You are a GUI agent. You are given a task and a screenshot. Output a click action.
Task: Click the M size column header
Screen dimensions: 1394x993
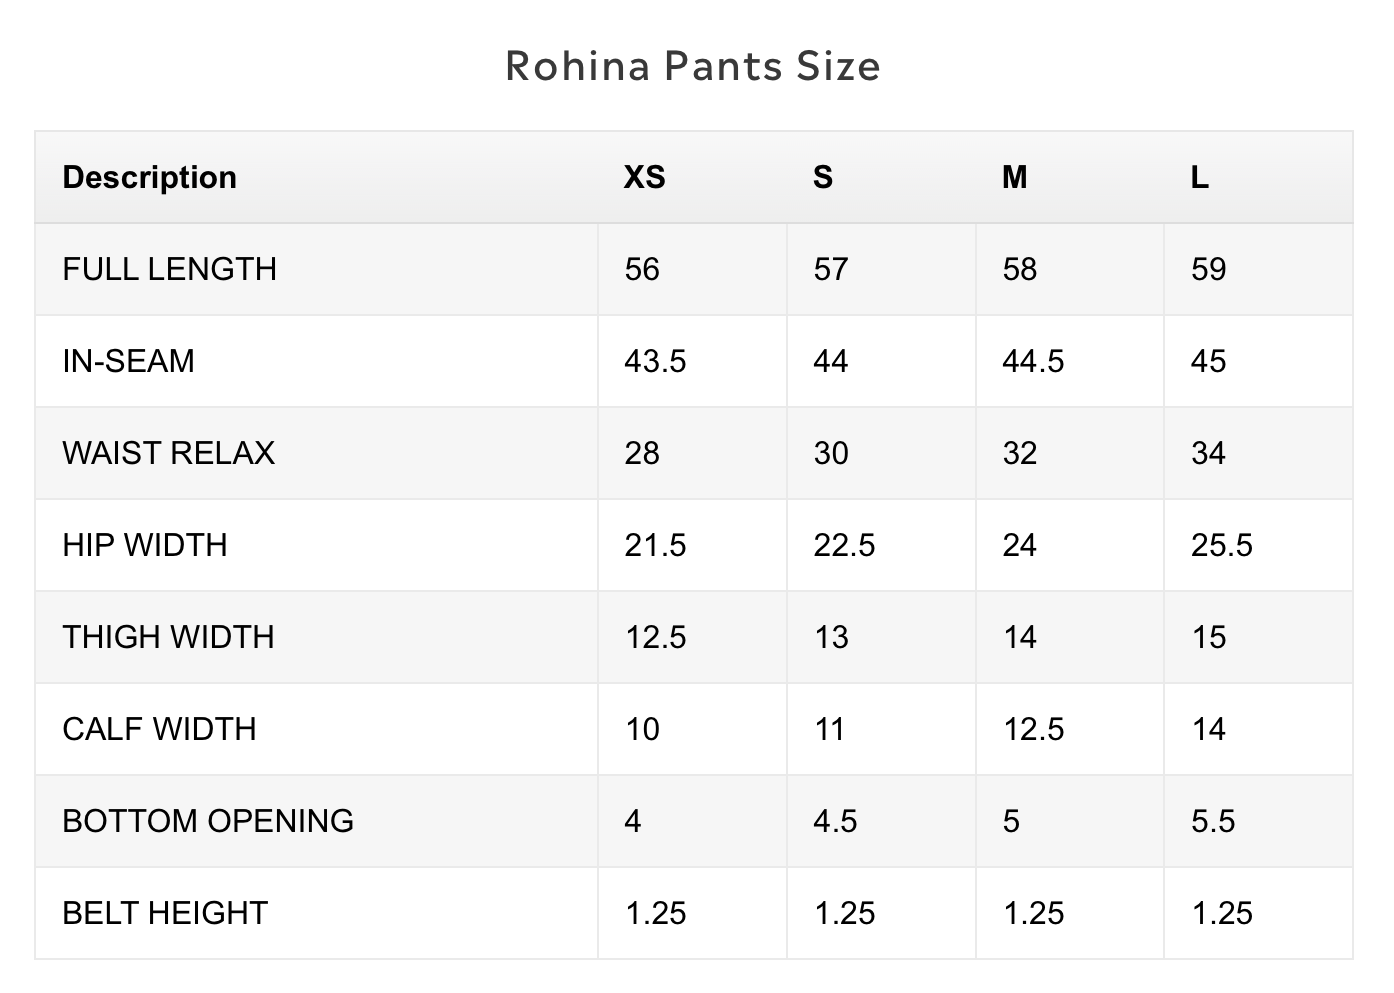click(x=1014, y=177)
